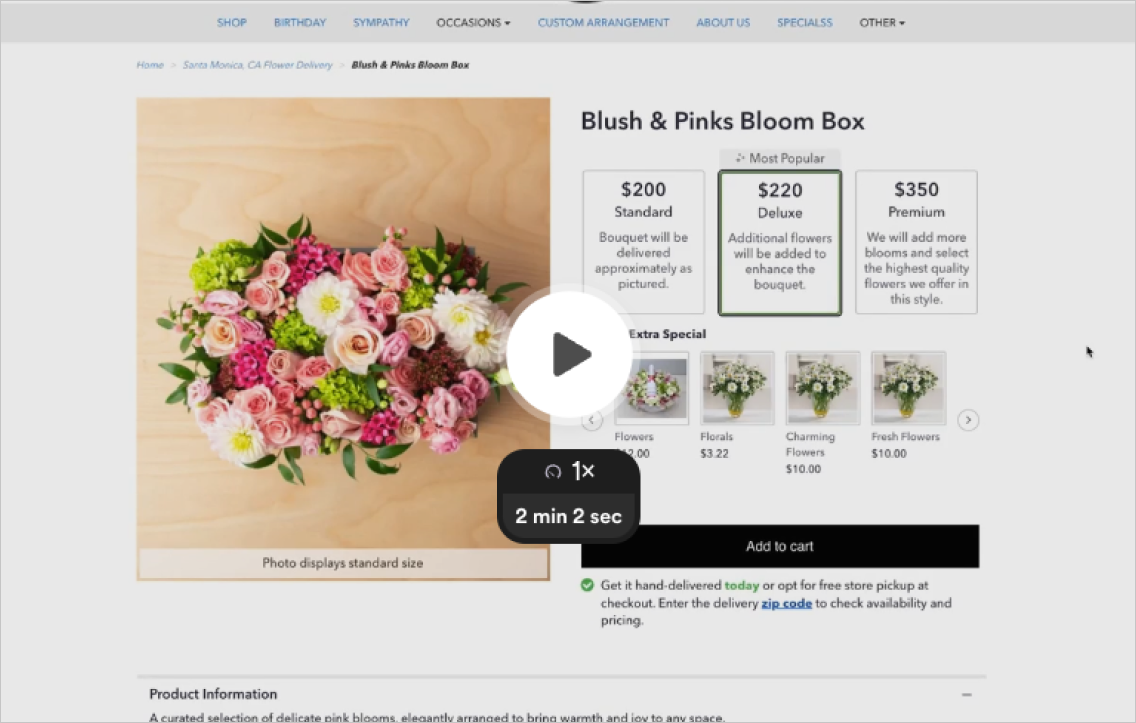
Task: Open the OTHER dropdown
Action: tap(881, 22)
